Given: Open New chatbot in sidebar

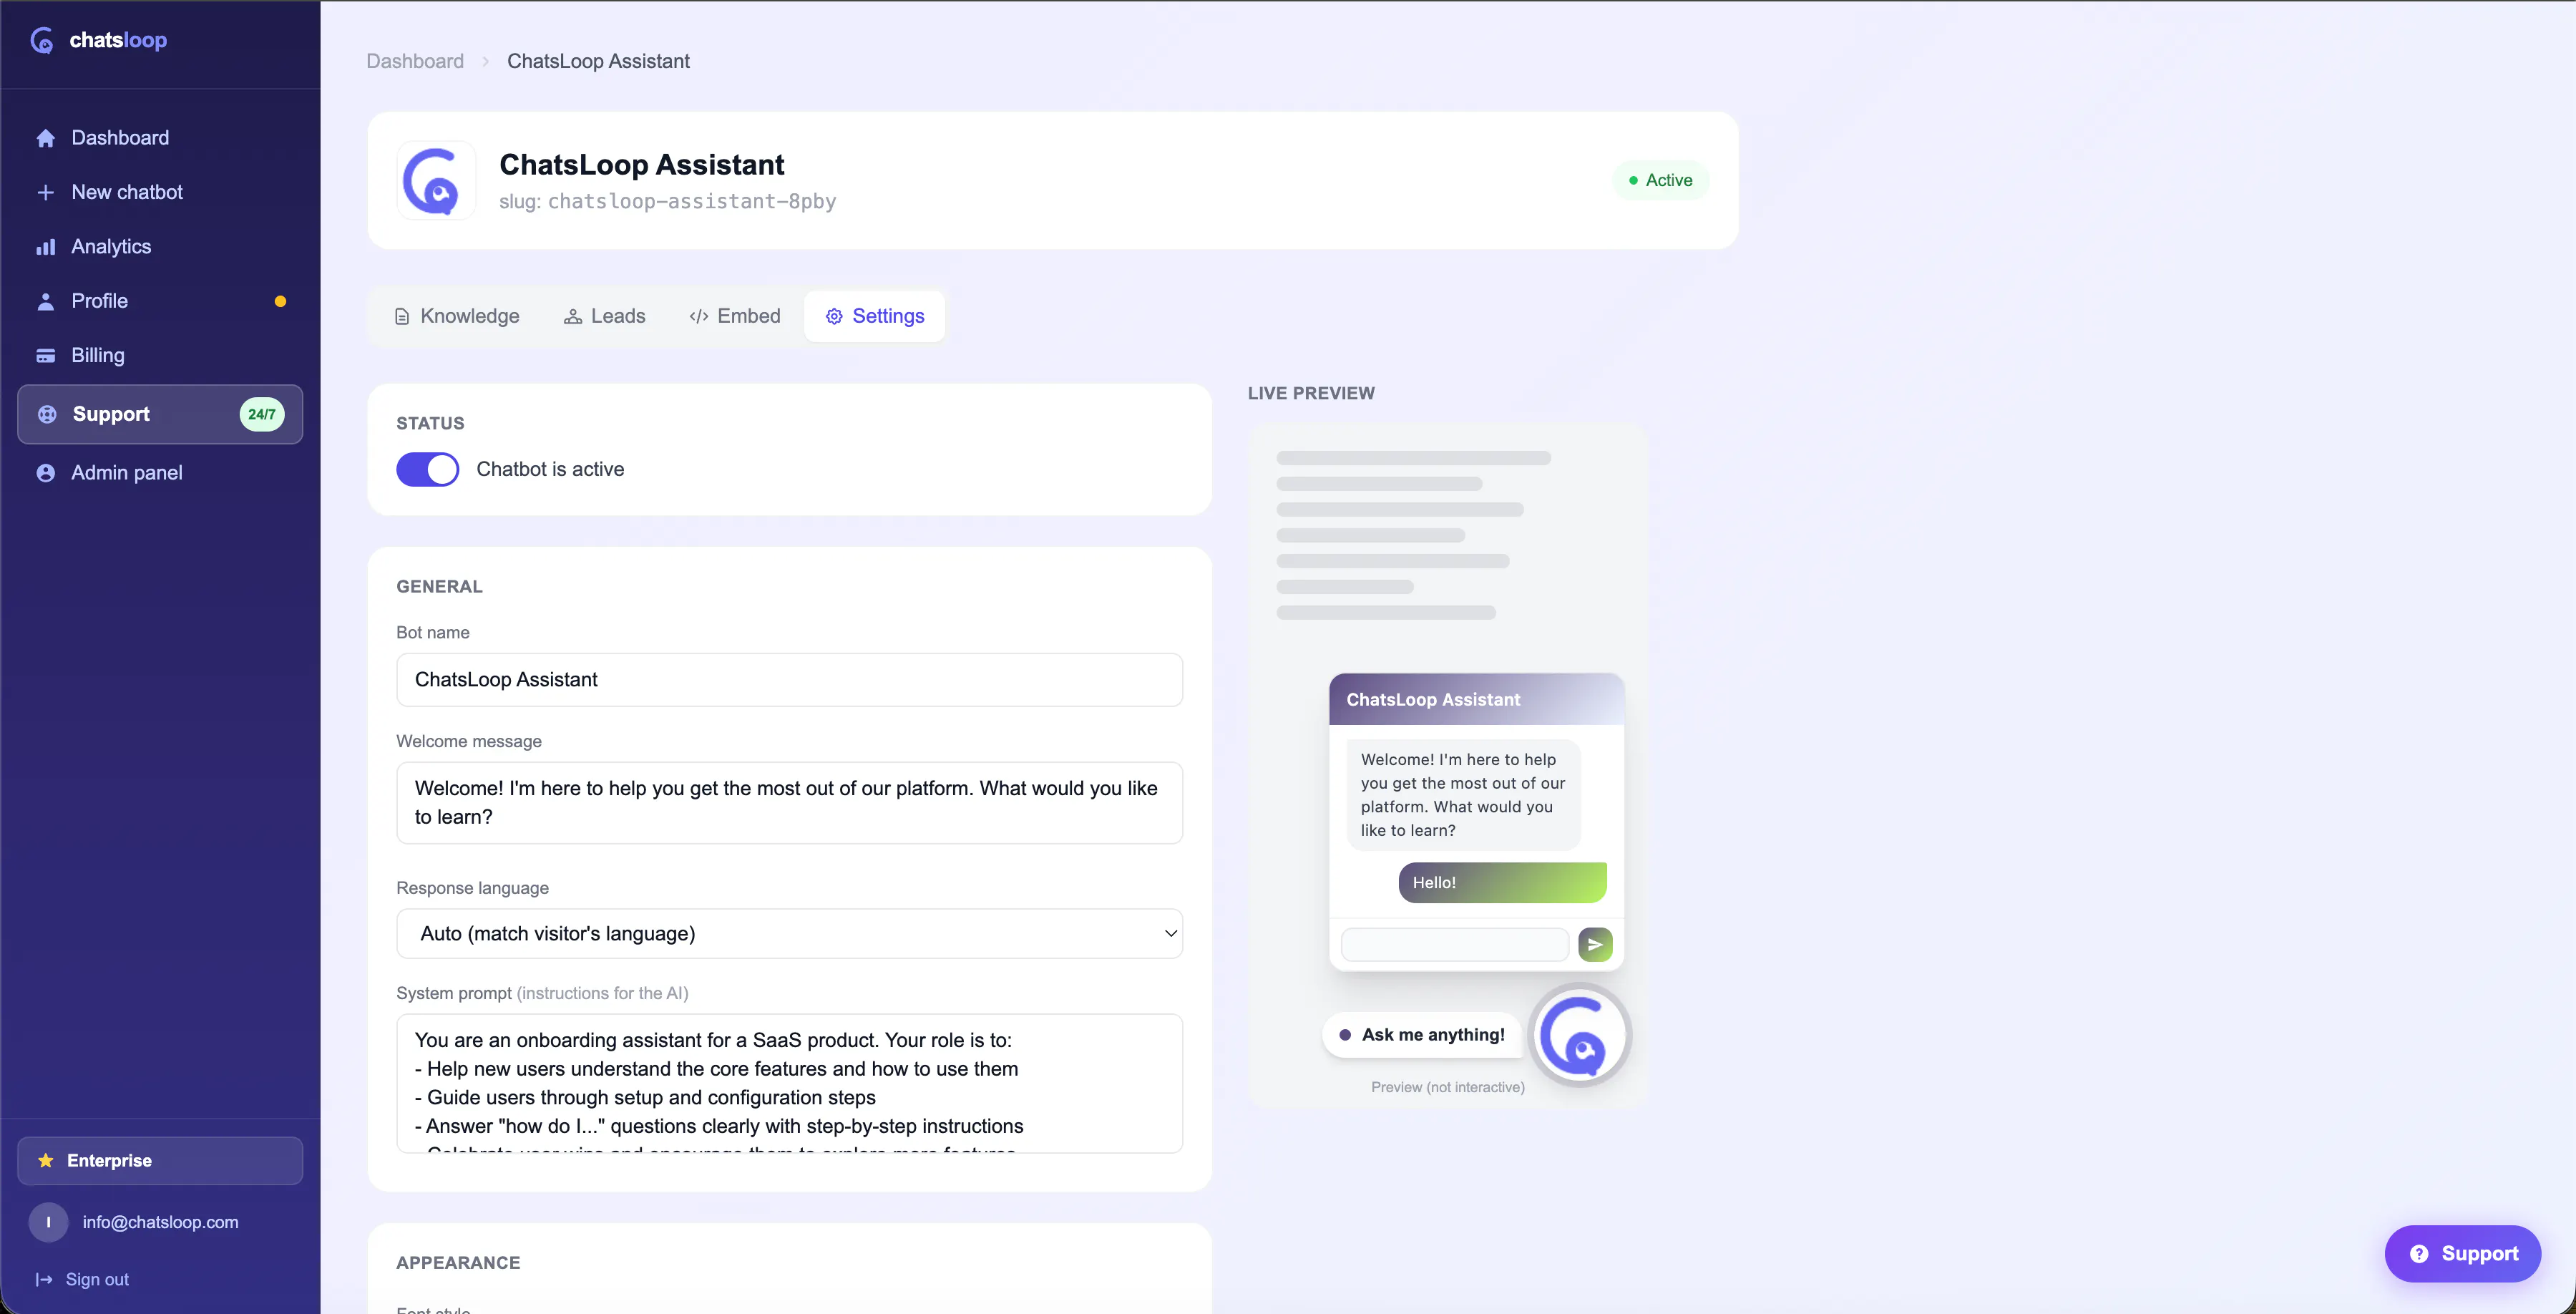Looking at the screenshot, I should [x=160, y=192].
